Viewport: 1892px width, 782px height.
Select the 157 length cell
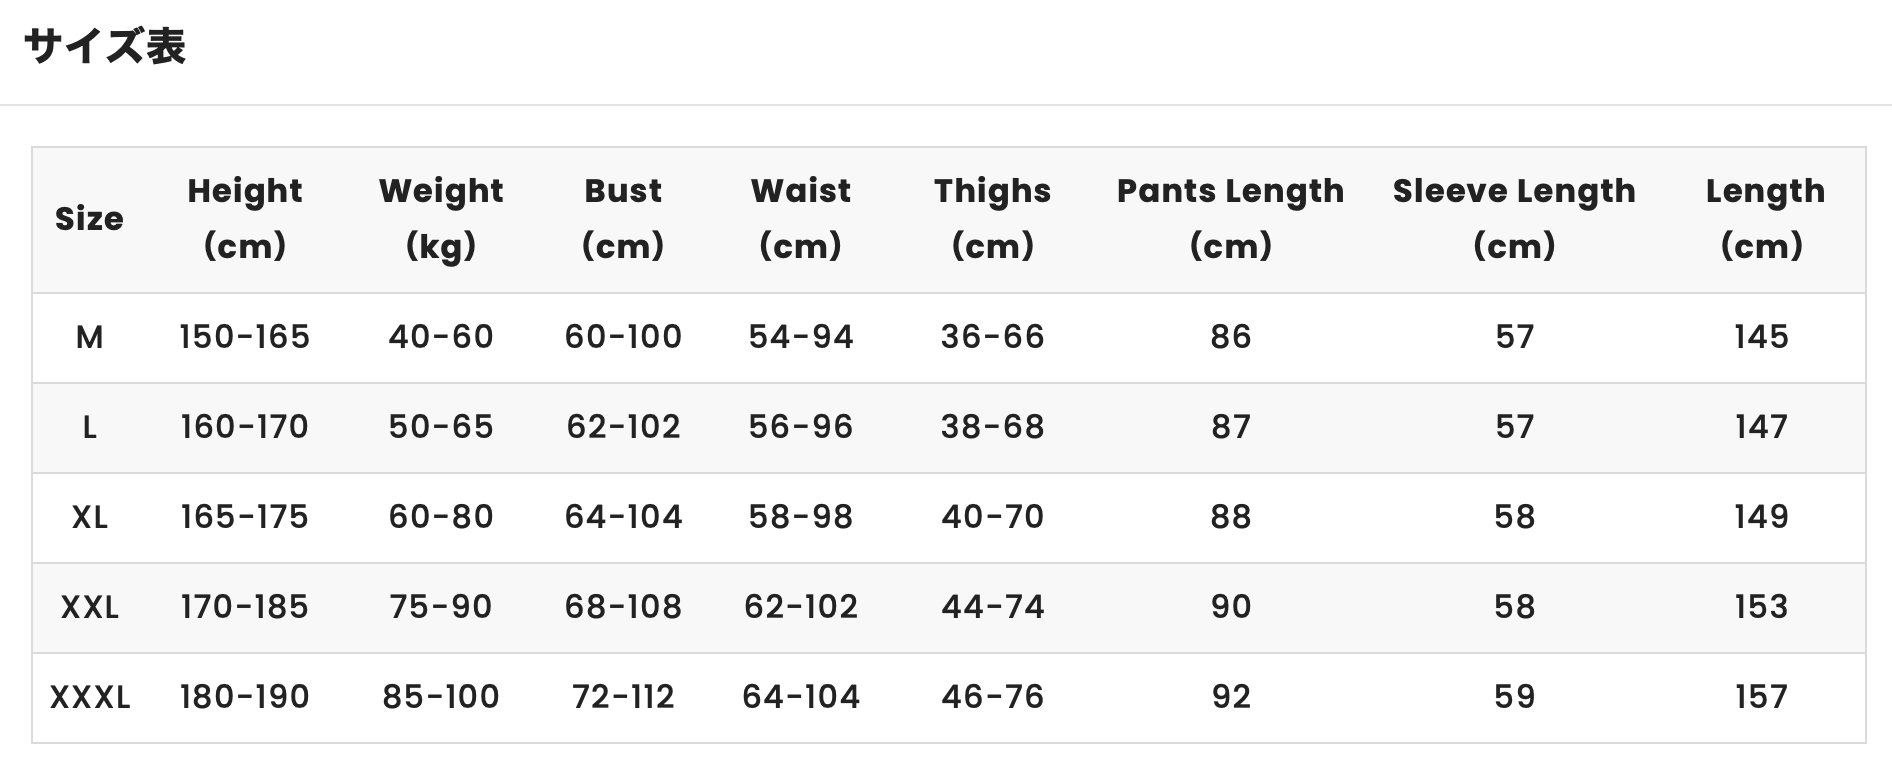point(1761,697)
